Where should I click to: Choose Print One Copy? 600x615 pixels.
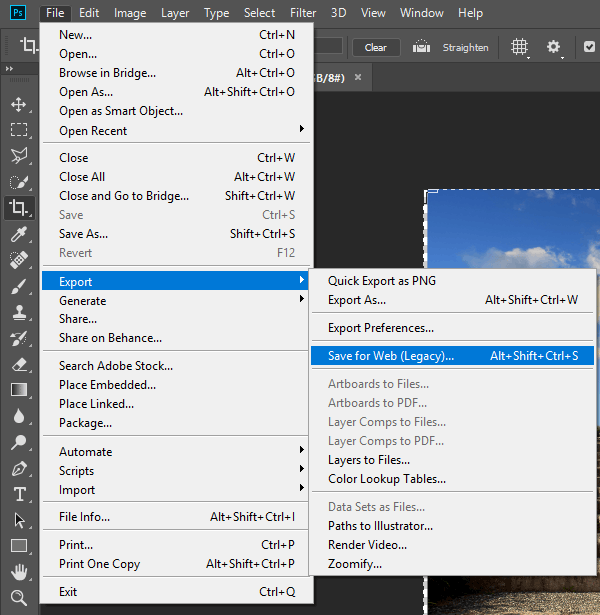(176, 564)
